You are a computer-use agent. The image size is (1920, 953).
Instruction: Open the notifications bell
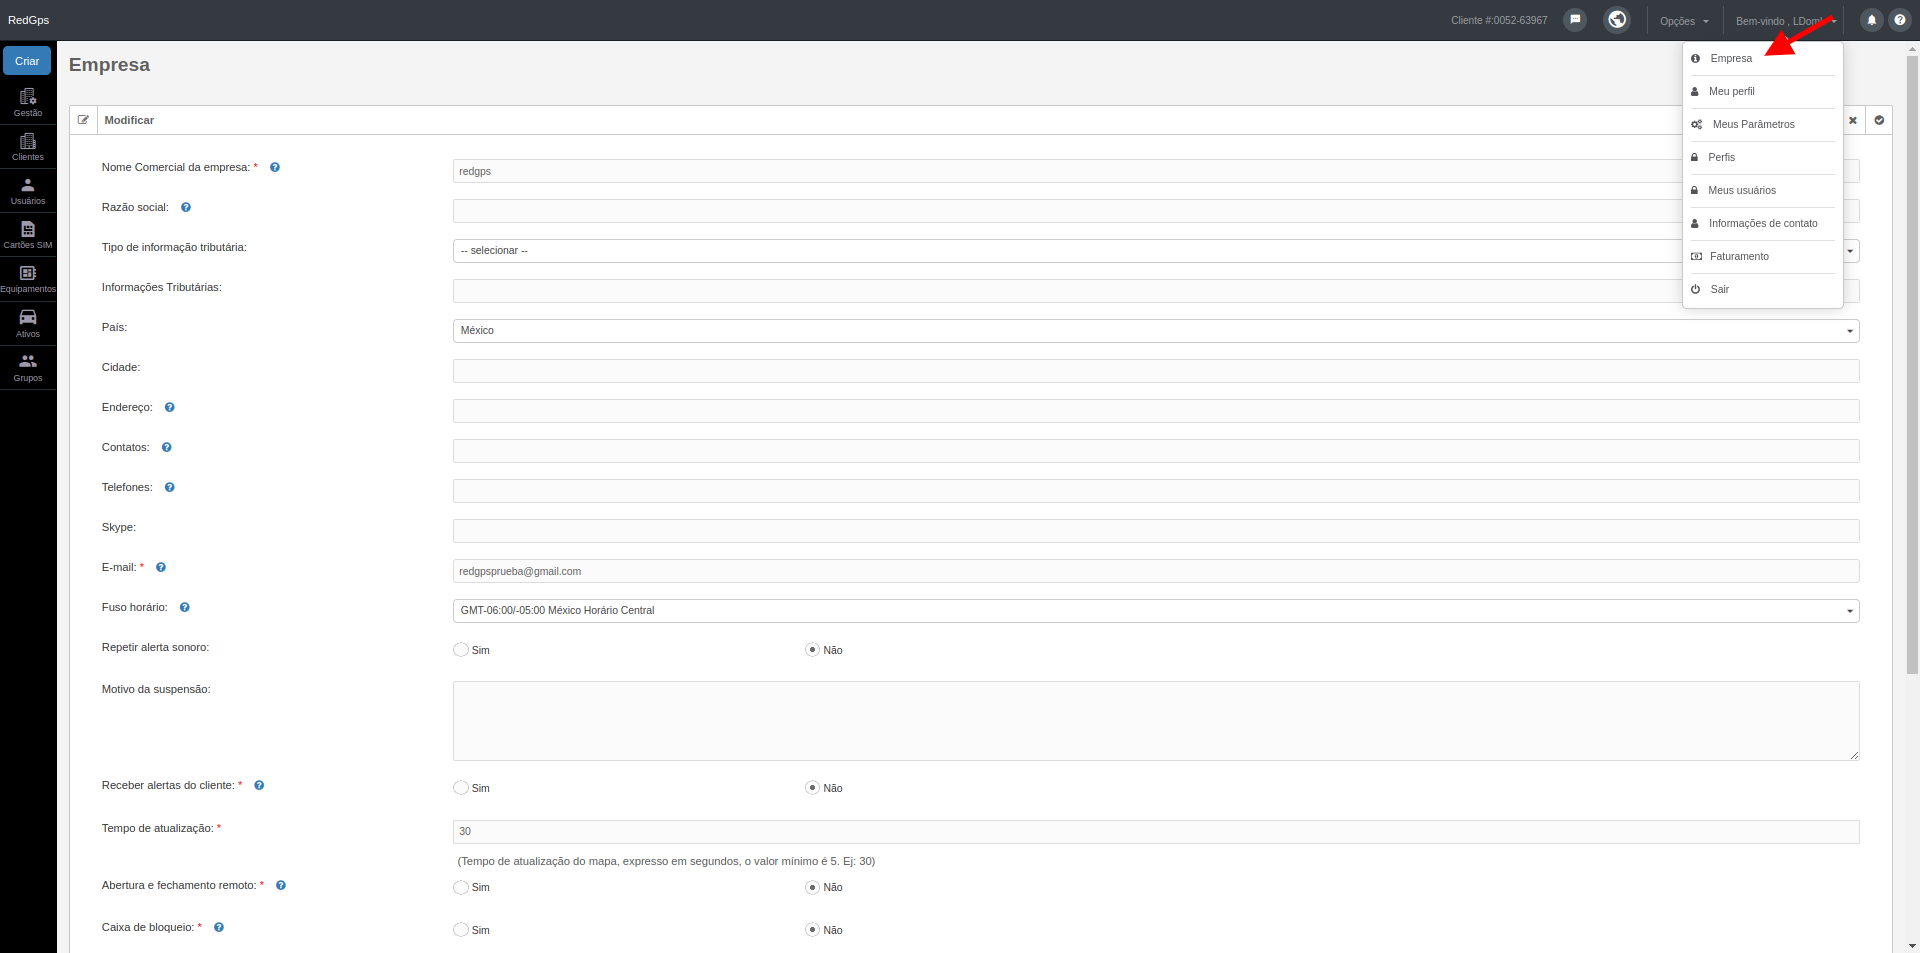(x=1872, y=20)
